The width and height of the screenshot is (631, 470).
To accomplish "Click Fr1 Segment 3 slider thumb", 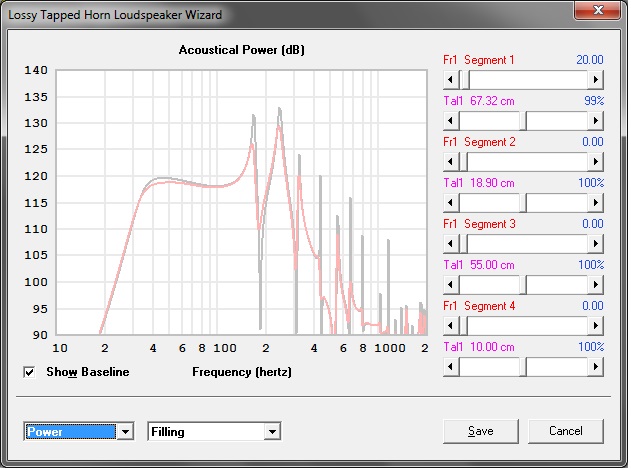I will click(x=463, y=244).
